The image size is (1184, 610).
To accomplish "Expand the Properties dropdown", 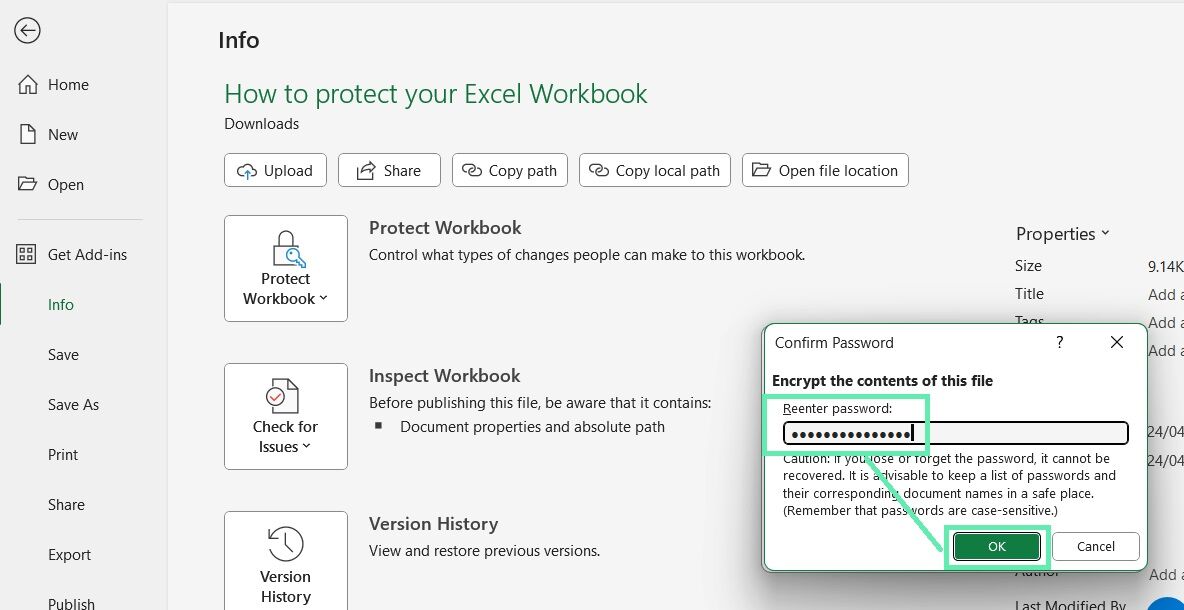I will 1062,234.
